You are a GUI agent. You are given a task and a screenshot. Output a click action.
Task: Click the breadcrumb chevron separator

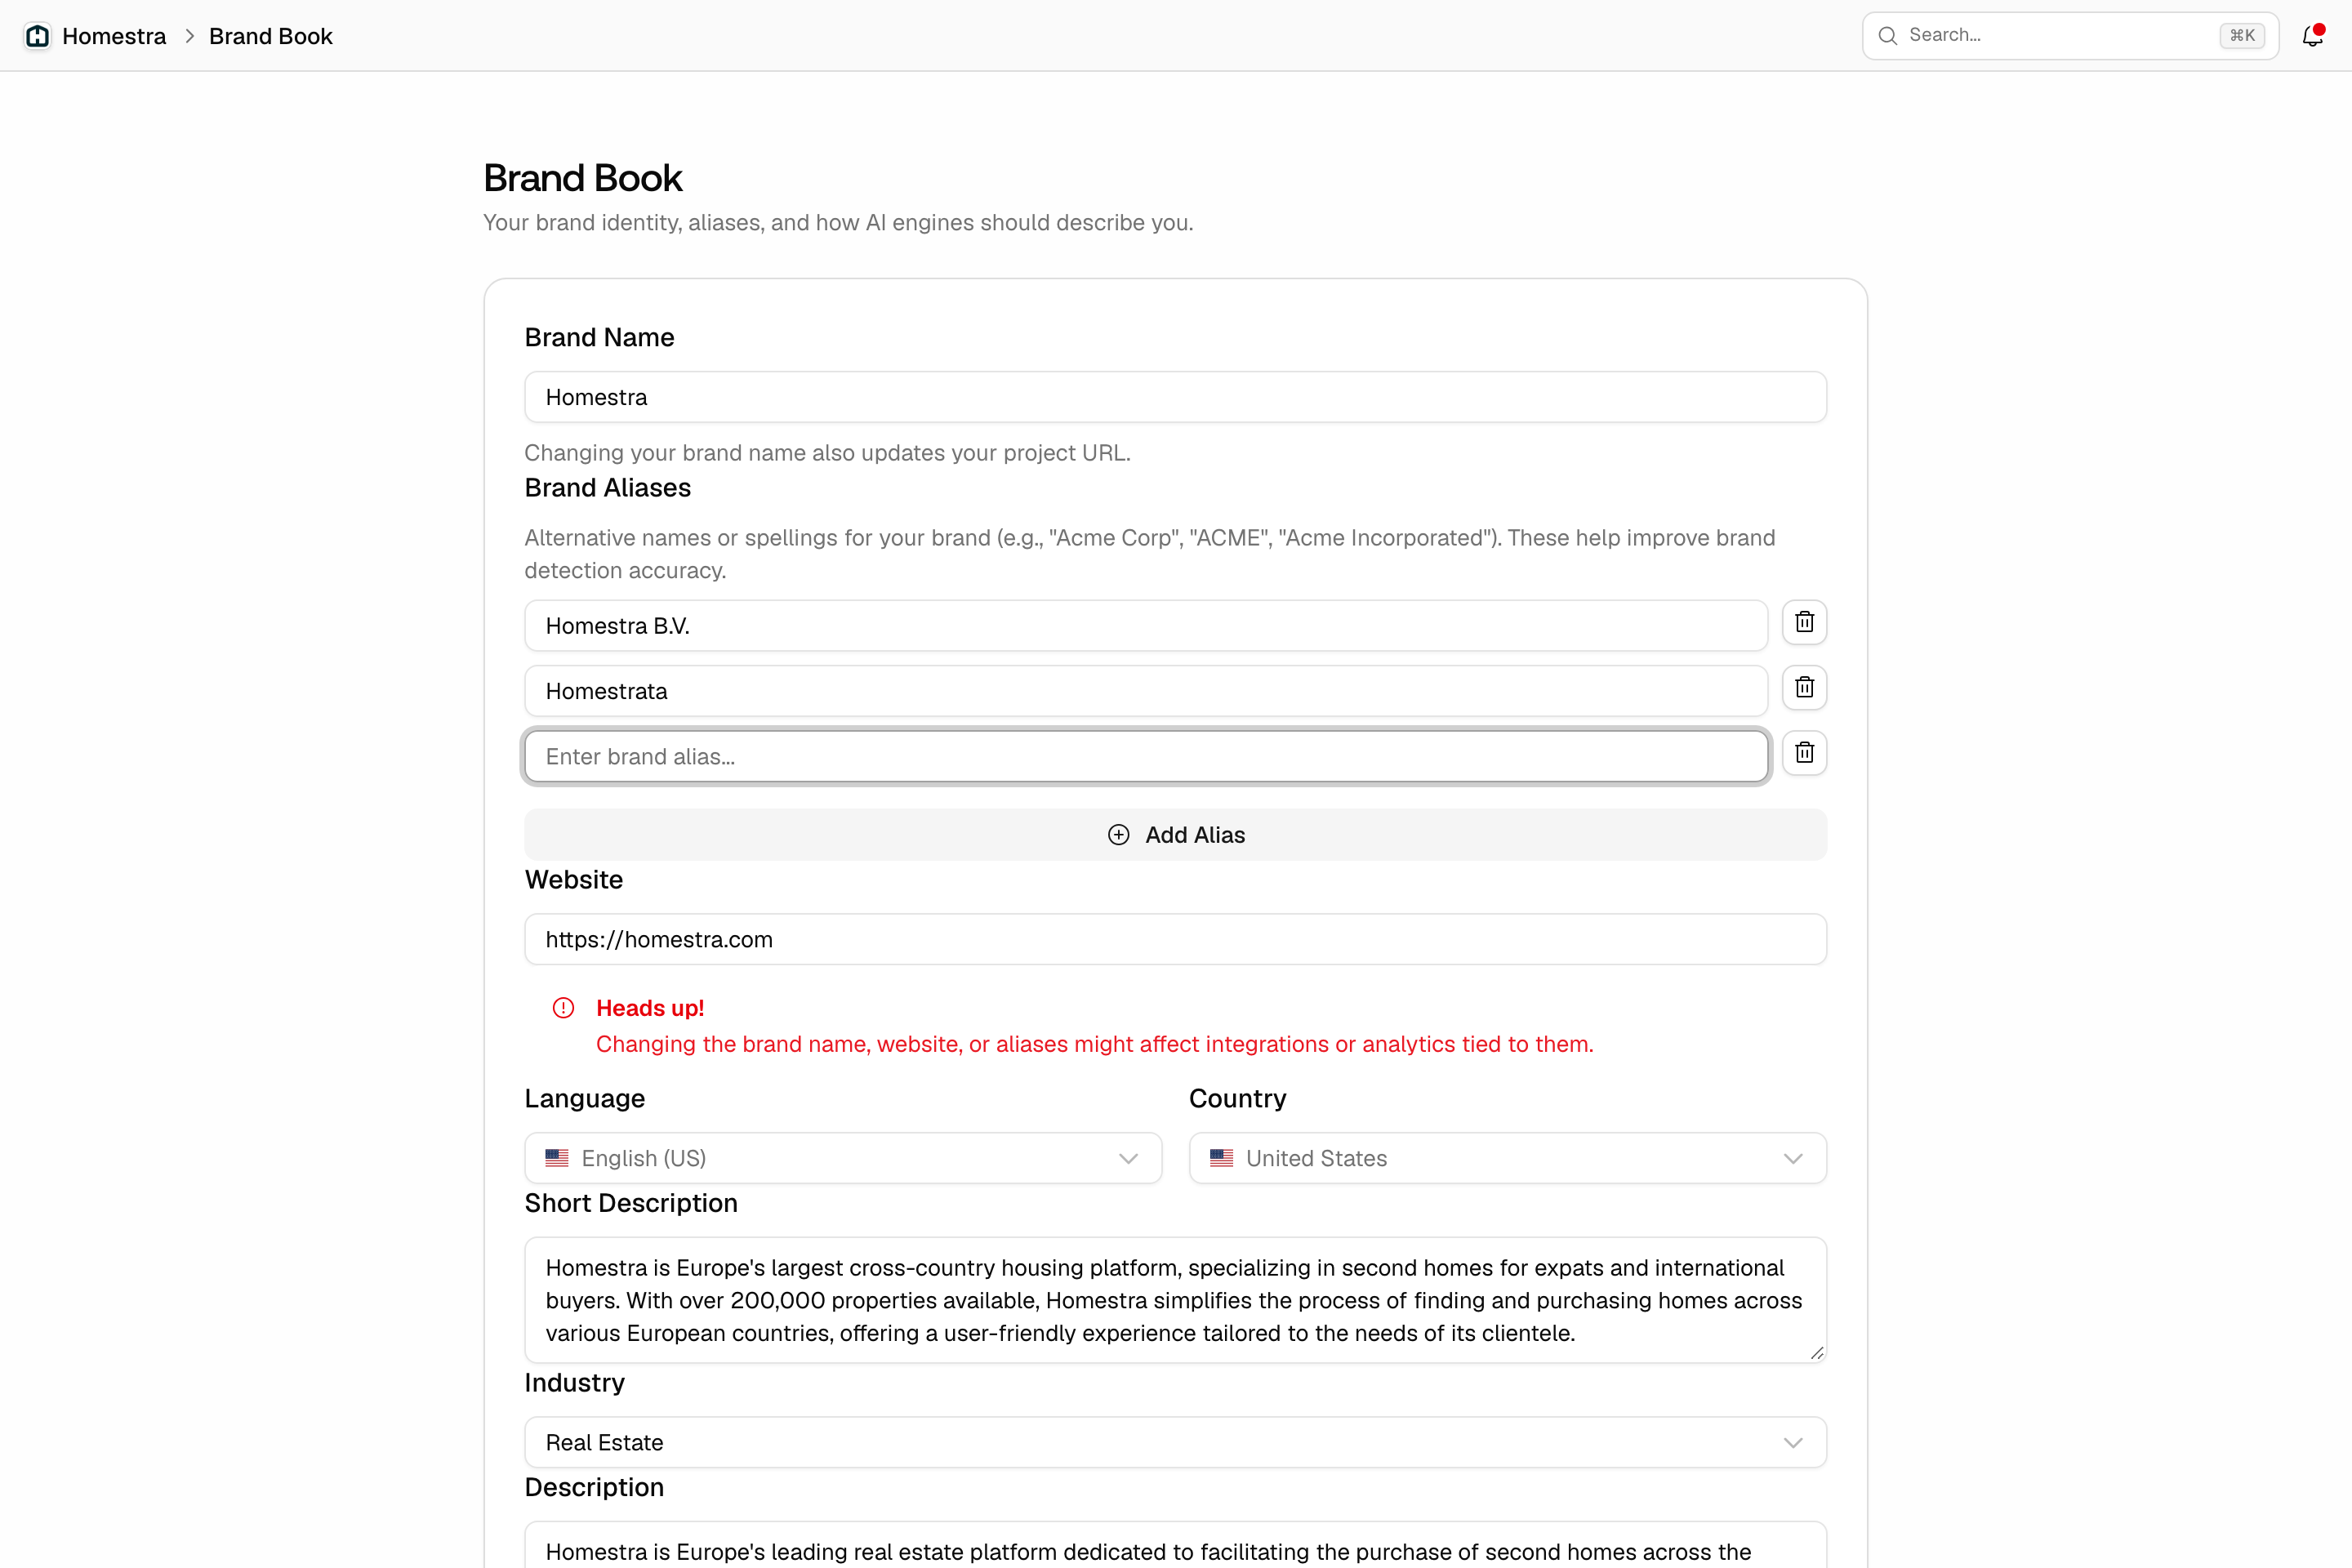pos(189,36)
